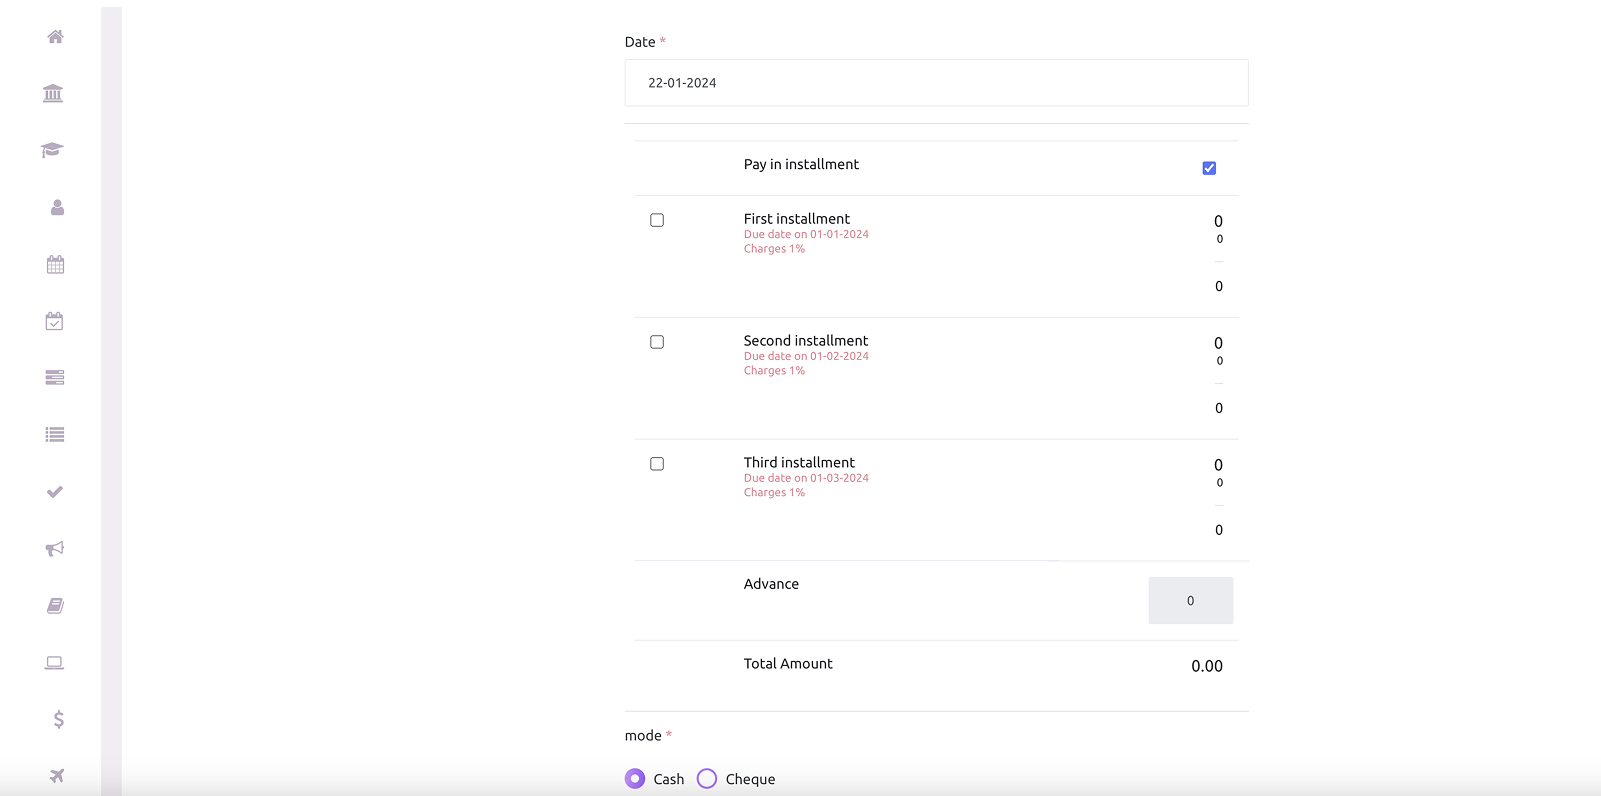Click the dollar sign fees icon
This screenshot has height=796, width=1601.
[x=59, y=719]
